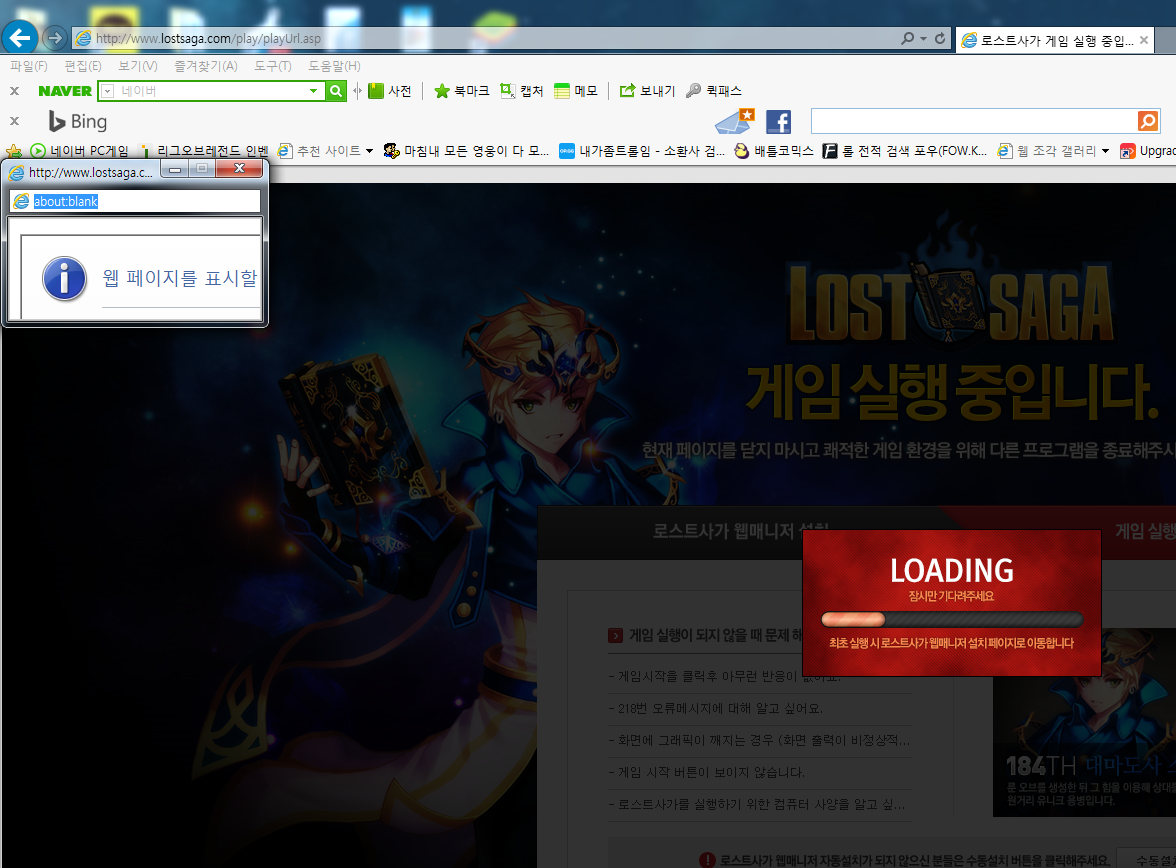
Task: Click the LOST SAGA logo
Action: (951, 300)
